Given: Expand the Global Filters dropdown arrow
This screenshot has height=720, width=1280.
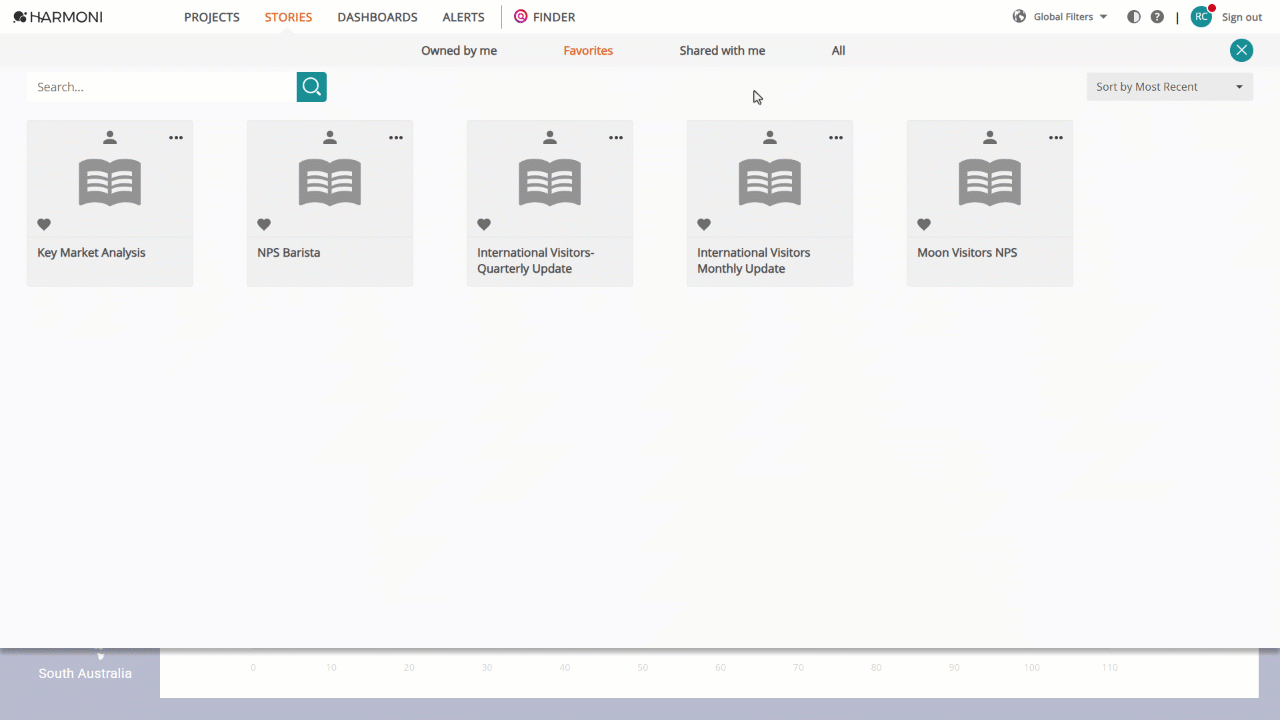Looking at the screenshot, I should point(1103,17).
